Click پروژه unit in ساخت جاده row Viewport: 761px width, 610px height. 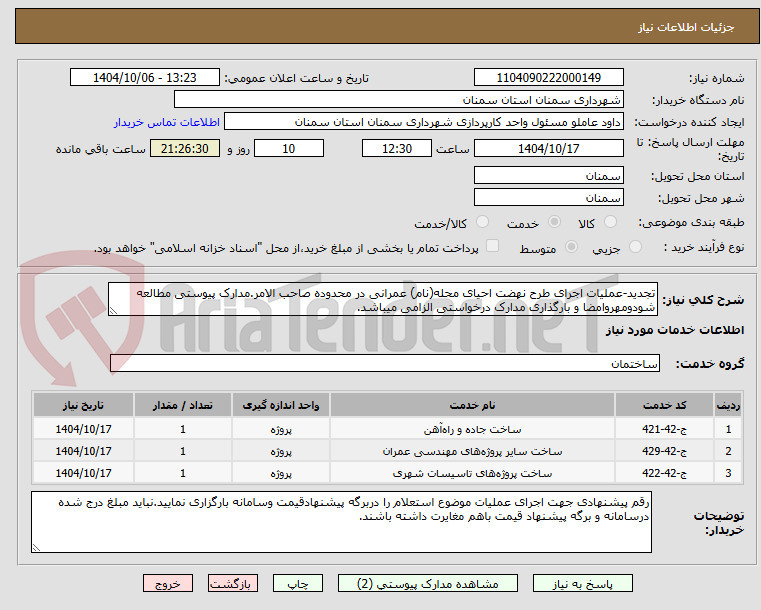point(281,430)
